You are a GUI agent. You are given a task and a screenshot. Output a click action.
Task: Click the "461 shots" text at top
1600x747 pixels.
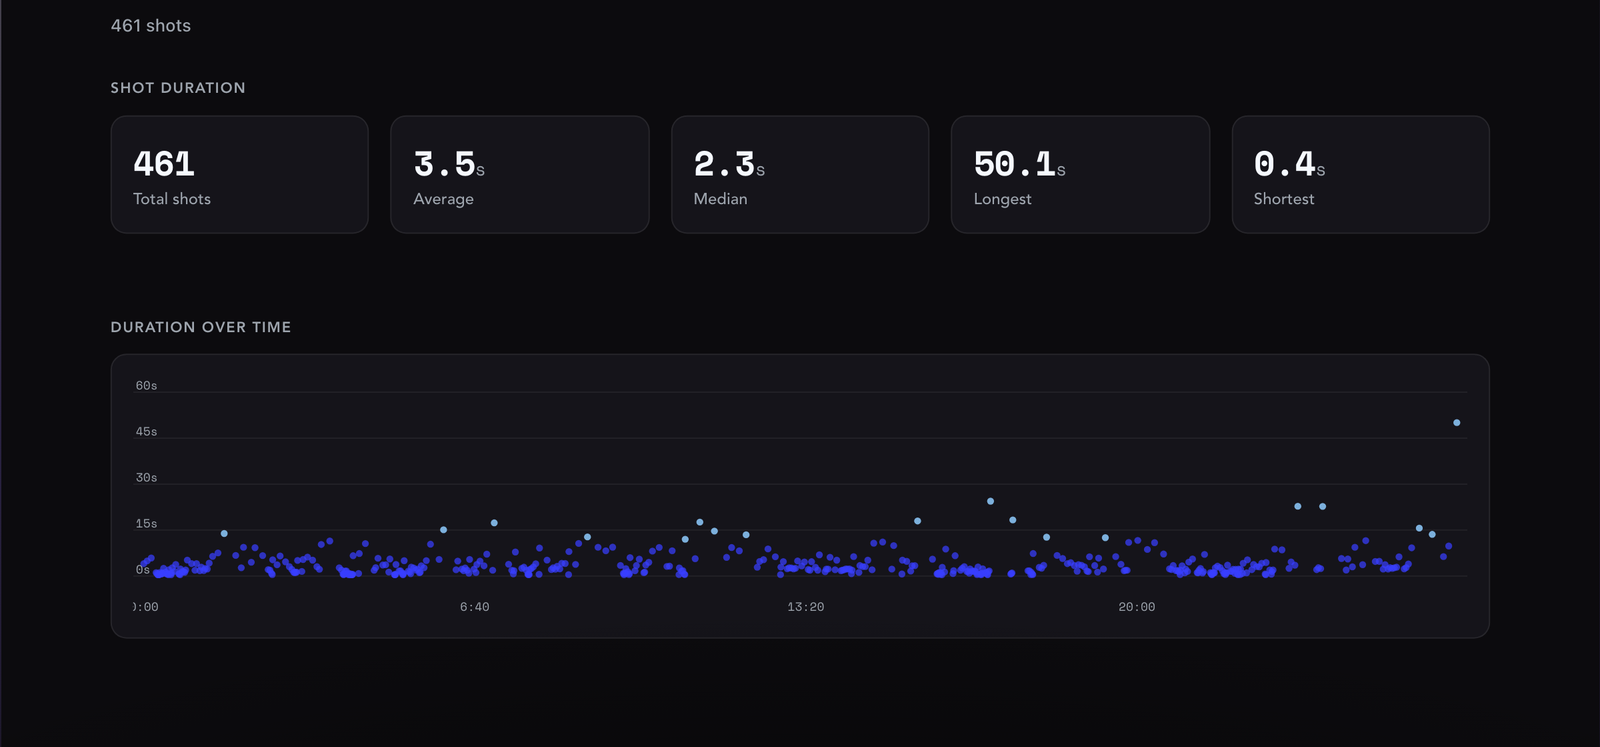[x=151, y=26]
